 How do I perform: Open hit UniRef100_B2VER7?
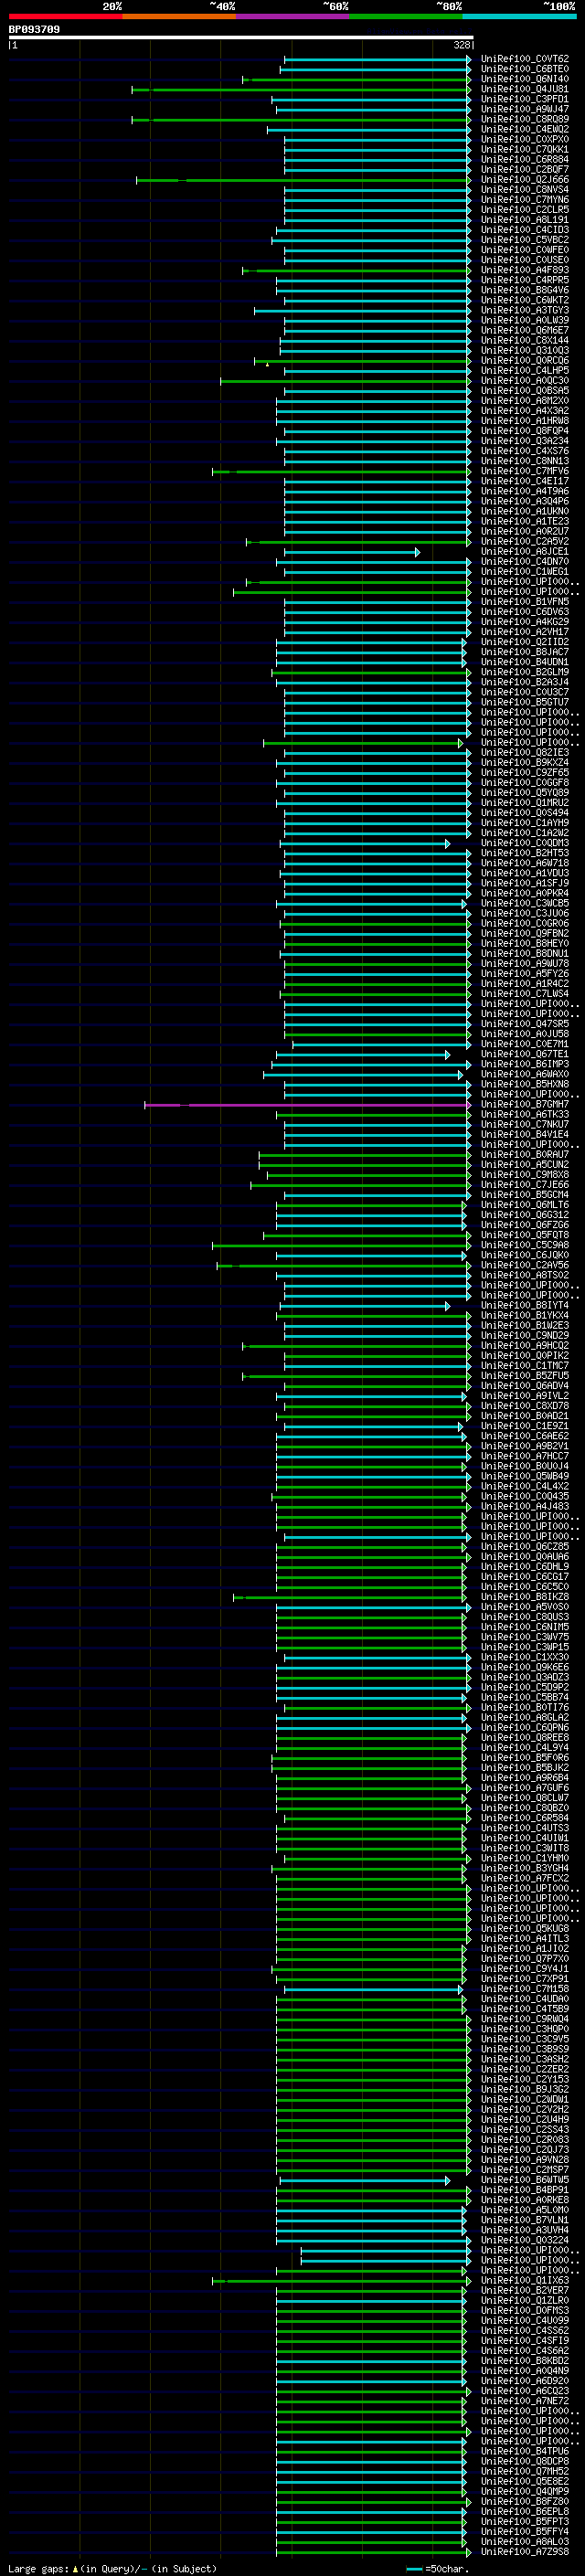point(525,2290)
